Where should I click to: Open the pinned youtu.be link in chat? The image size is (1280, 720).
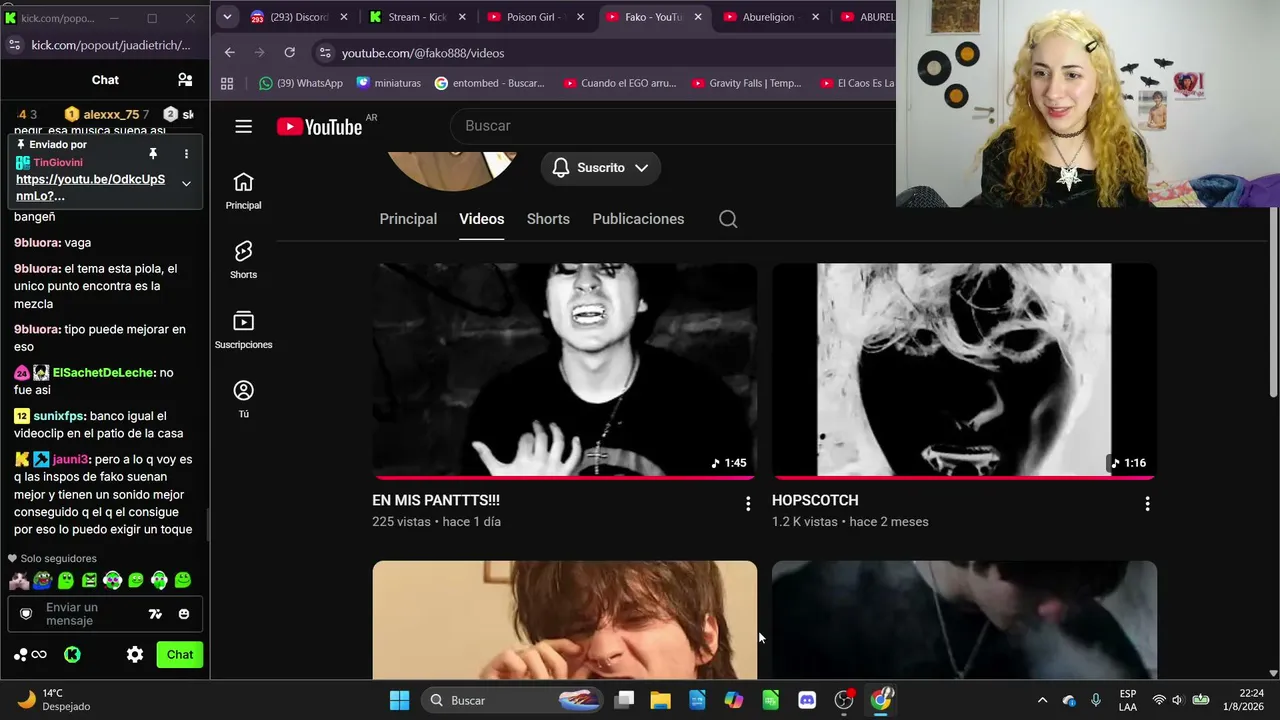click(90, 188)
